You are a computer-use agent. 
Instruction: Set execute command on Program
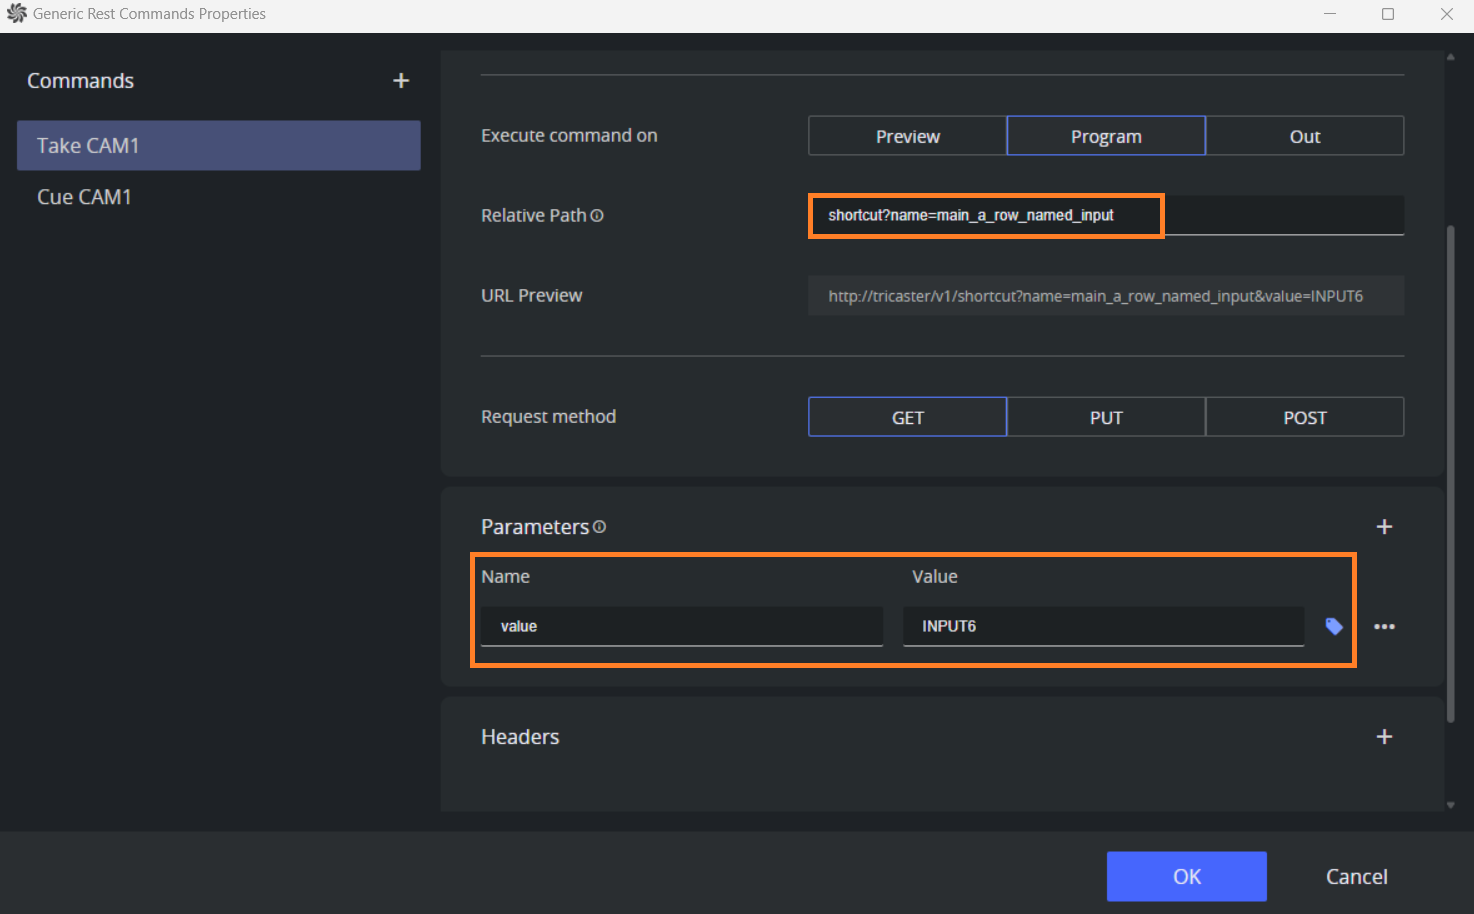click(1106, 136)
